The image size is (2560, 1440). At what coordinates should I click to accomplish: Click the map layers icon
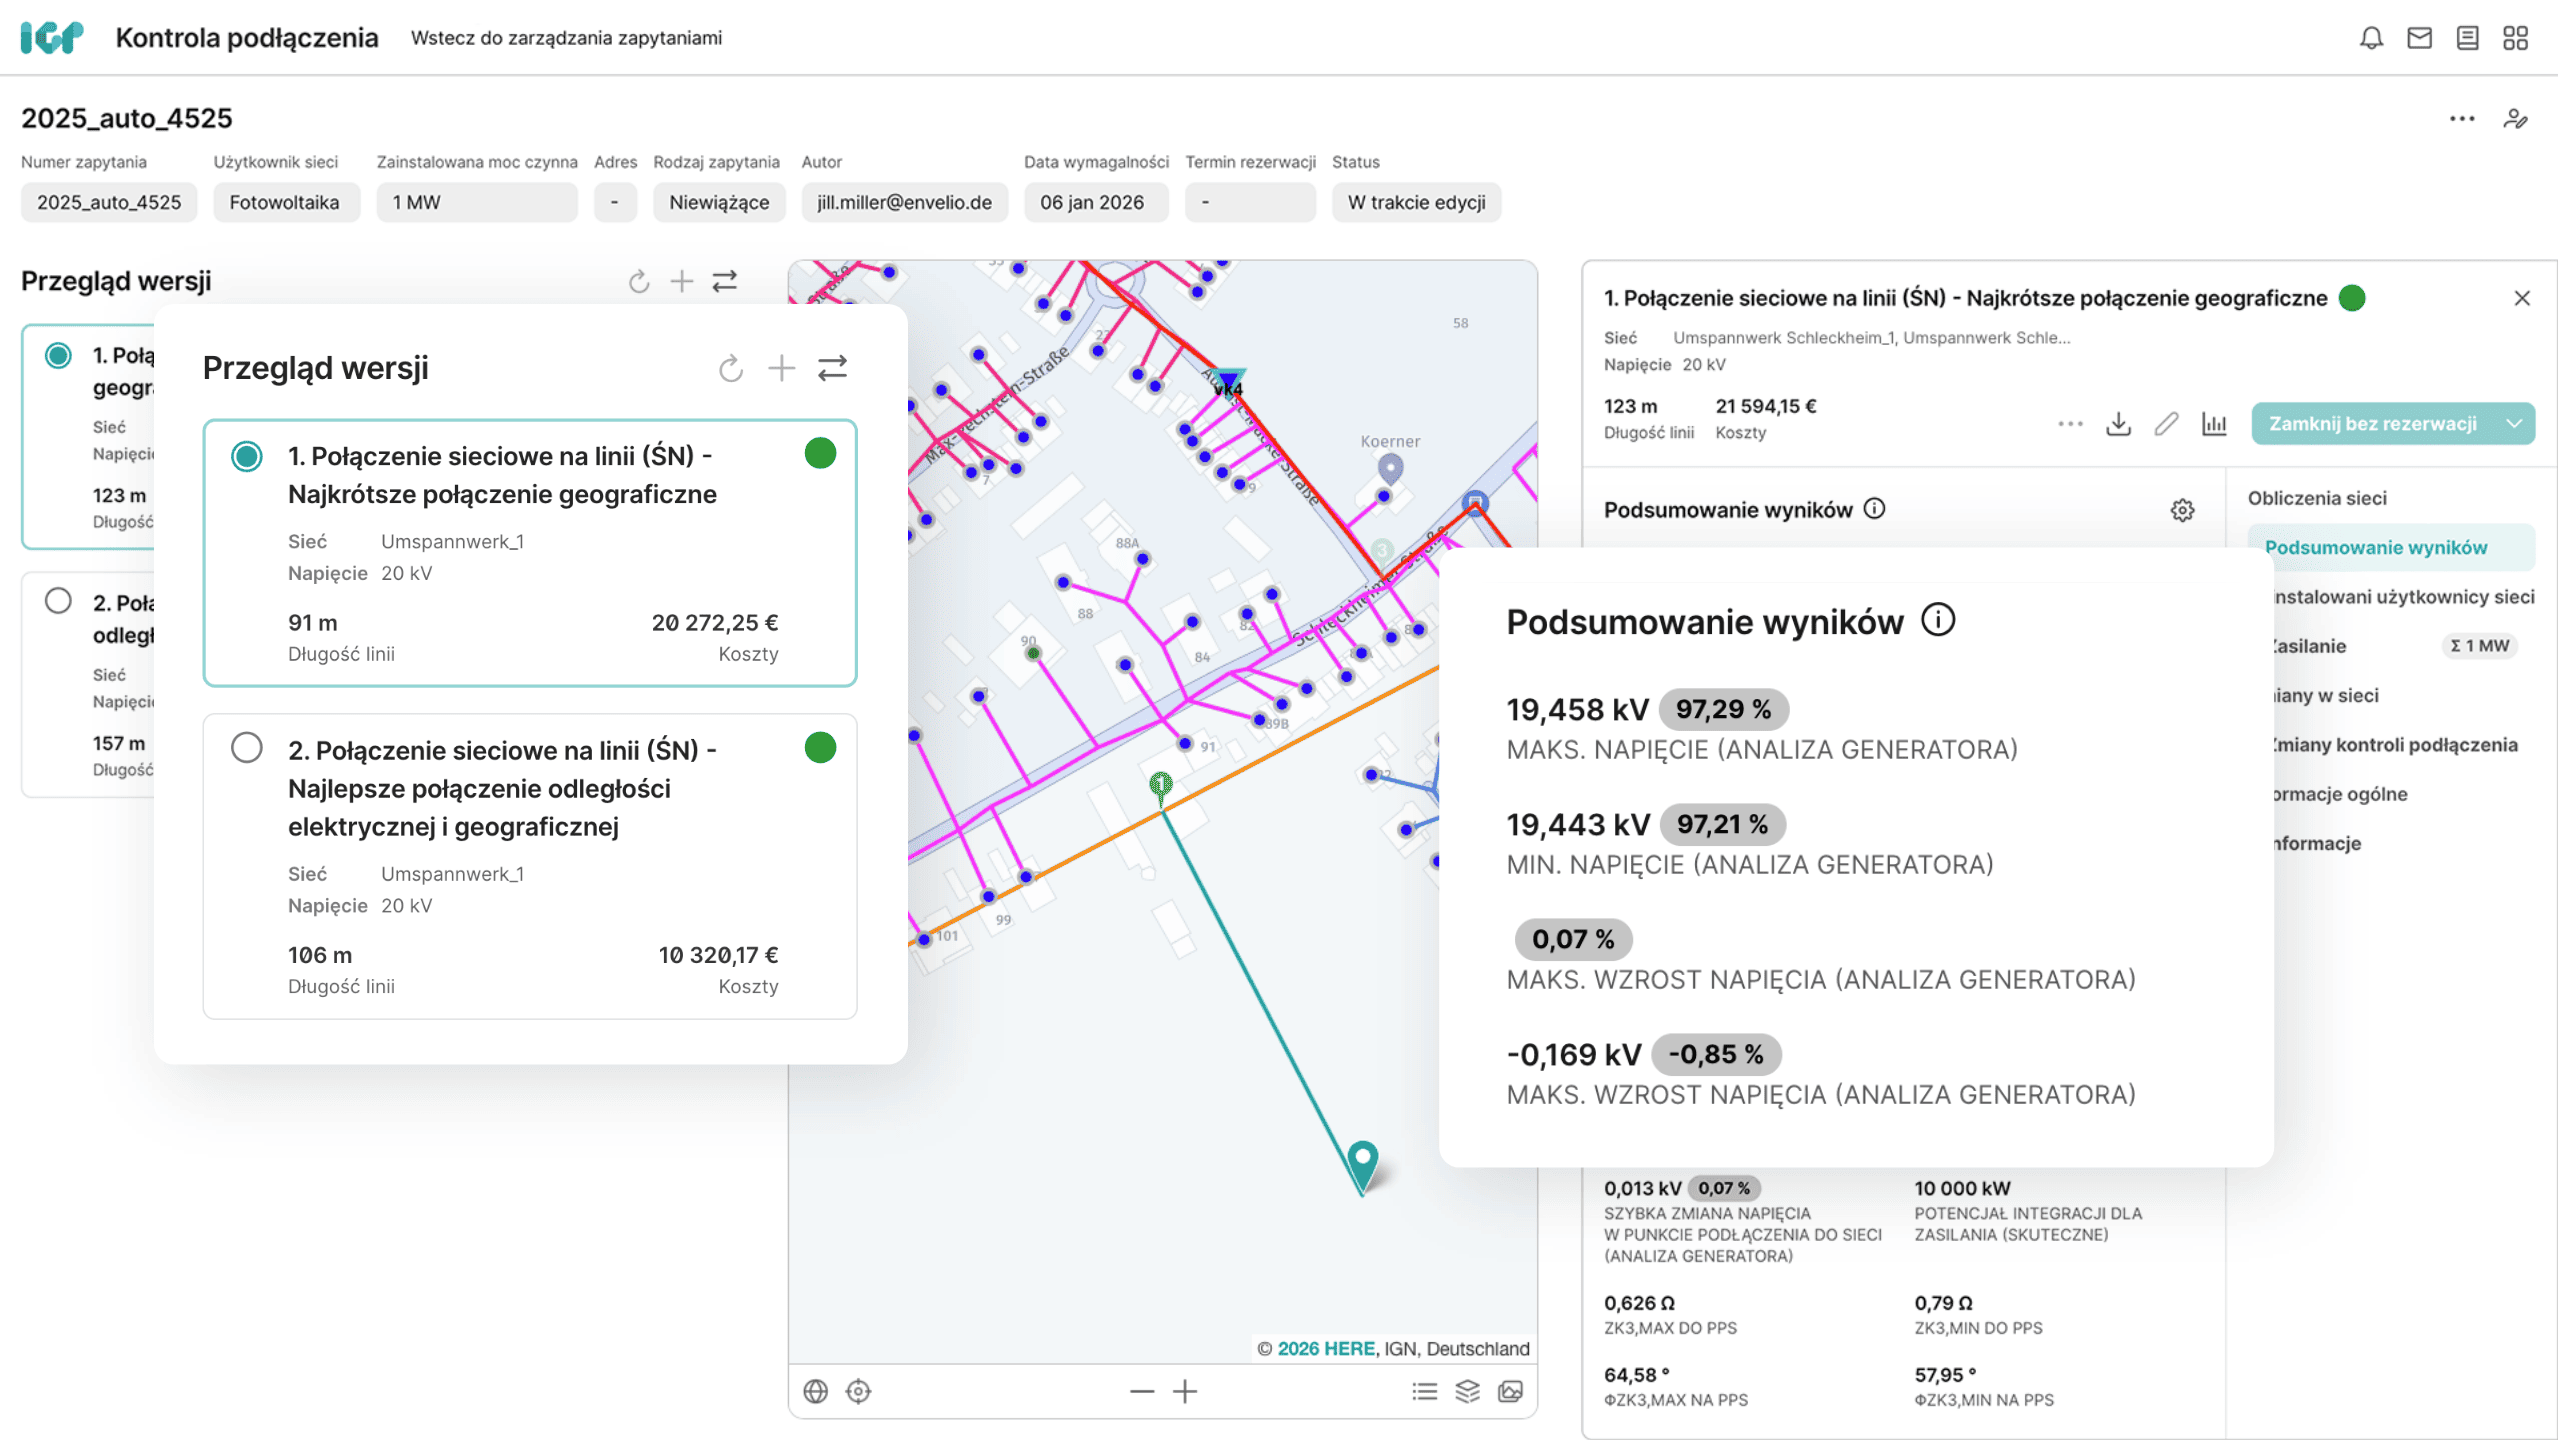pos(1467,1391)
